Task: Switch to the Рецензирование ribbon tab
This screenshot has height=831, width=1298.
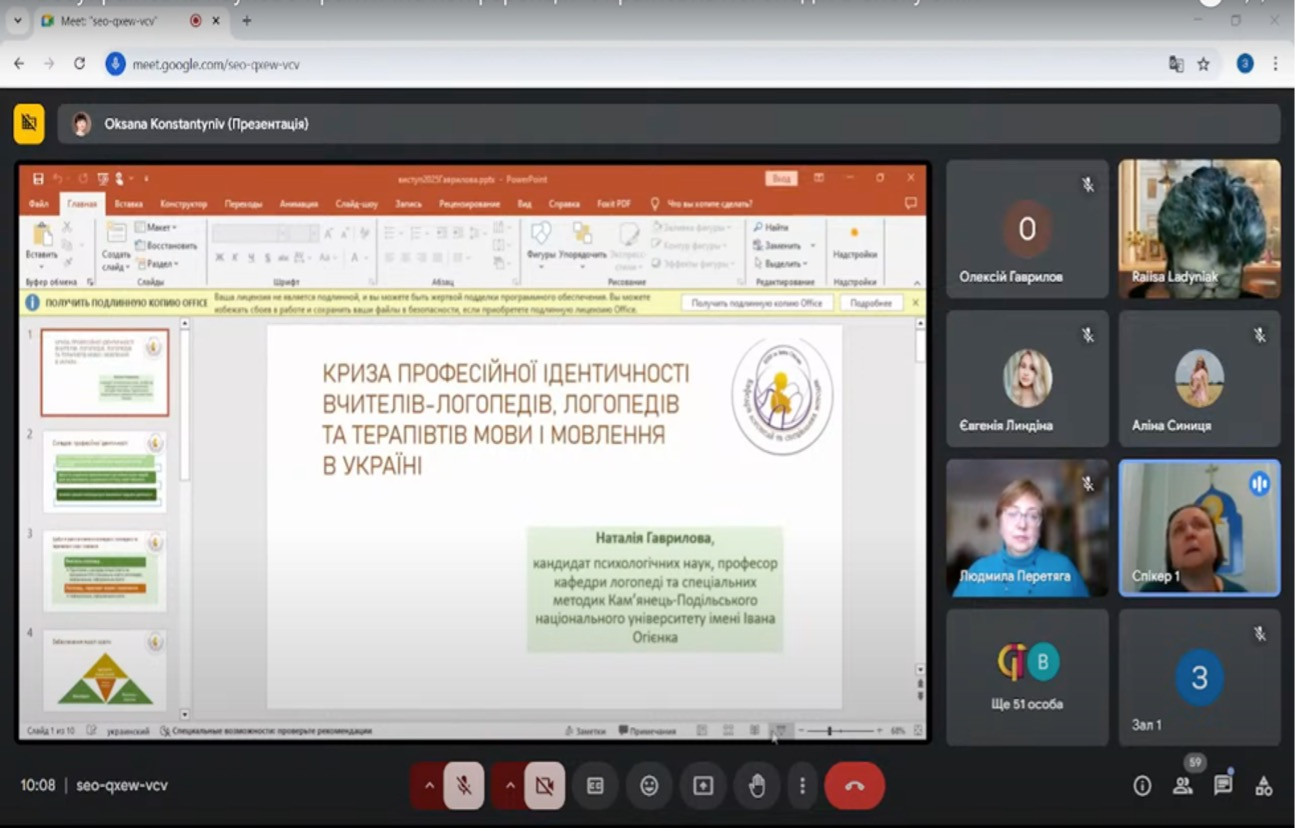Action: tap(470, 204)
